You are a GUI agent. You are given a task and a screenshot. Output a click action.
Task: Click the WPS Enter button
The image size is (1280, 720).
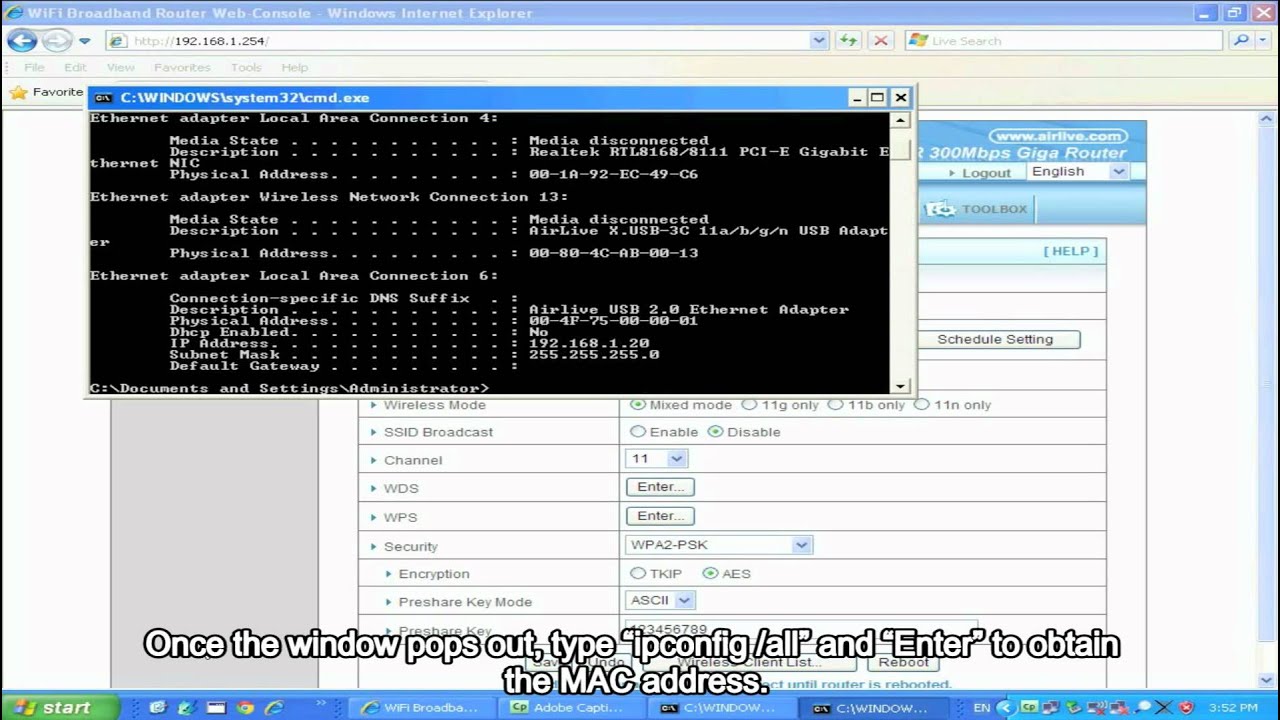tap(660, 516)
